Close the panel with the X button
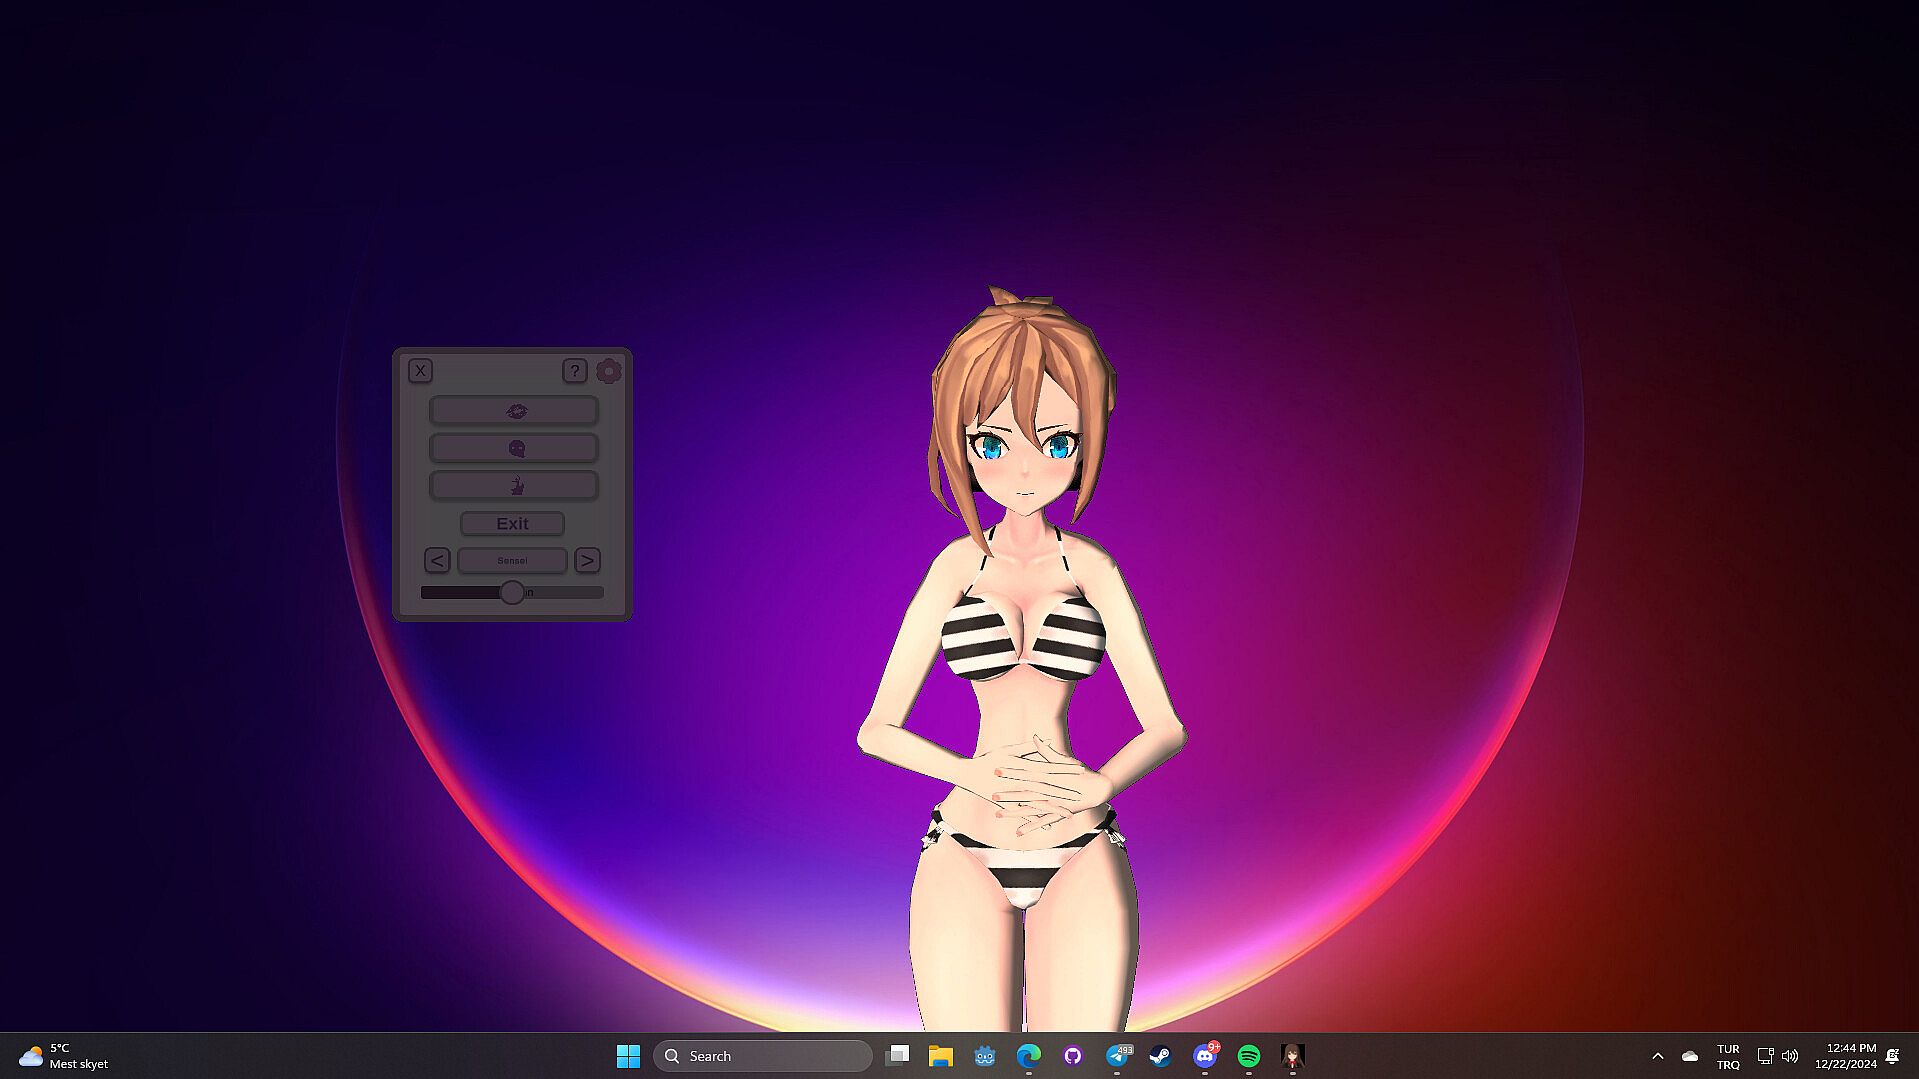Screen dimensions: 1919x1079 [420, 371]
